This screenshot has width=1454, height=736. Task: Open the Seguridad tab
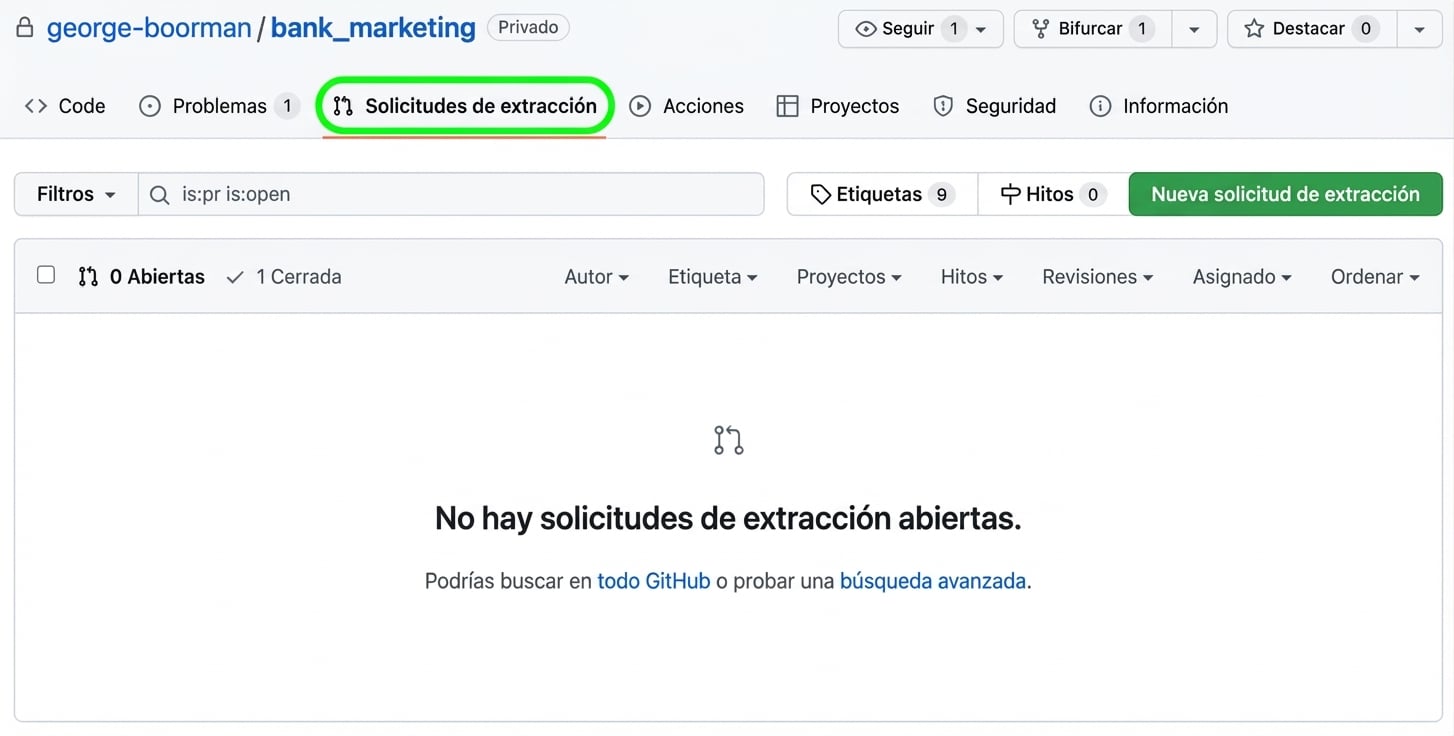click(994, 106)
